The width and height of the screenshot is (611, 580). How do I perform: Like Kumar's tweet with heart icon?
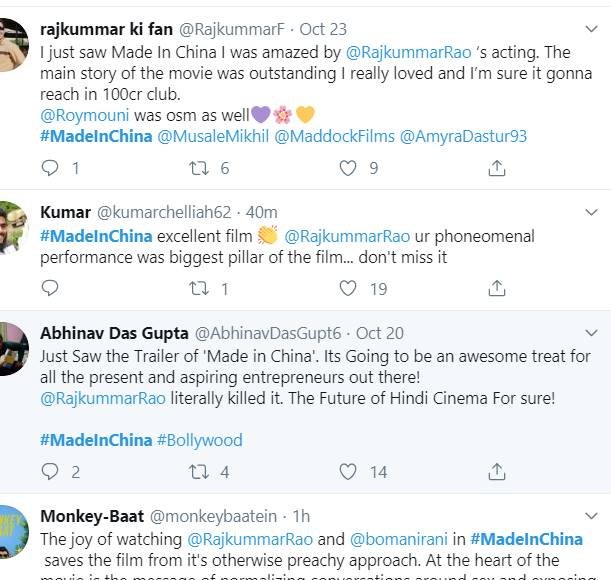pos(347,288)
